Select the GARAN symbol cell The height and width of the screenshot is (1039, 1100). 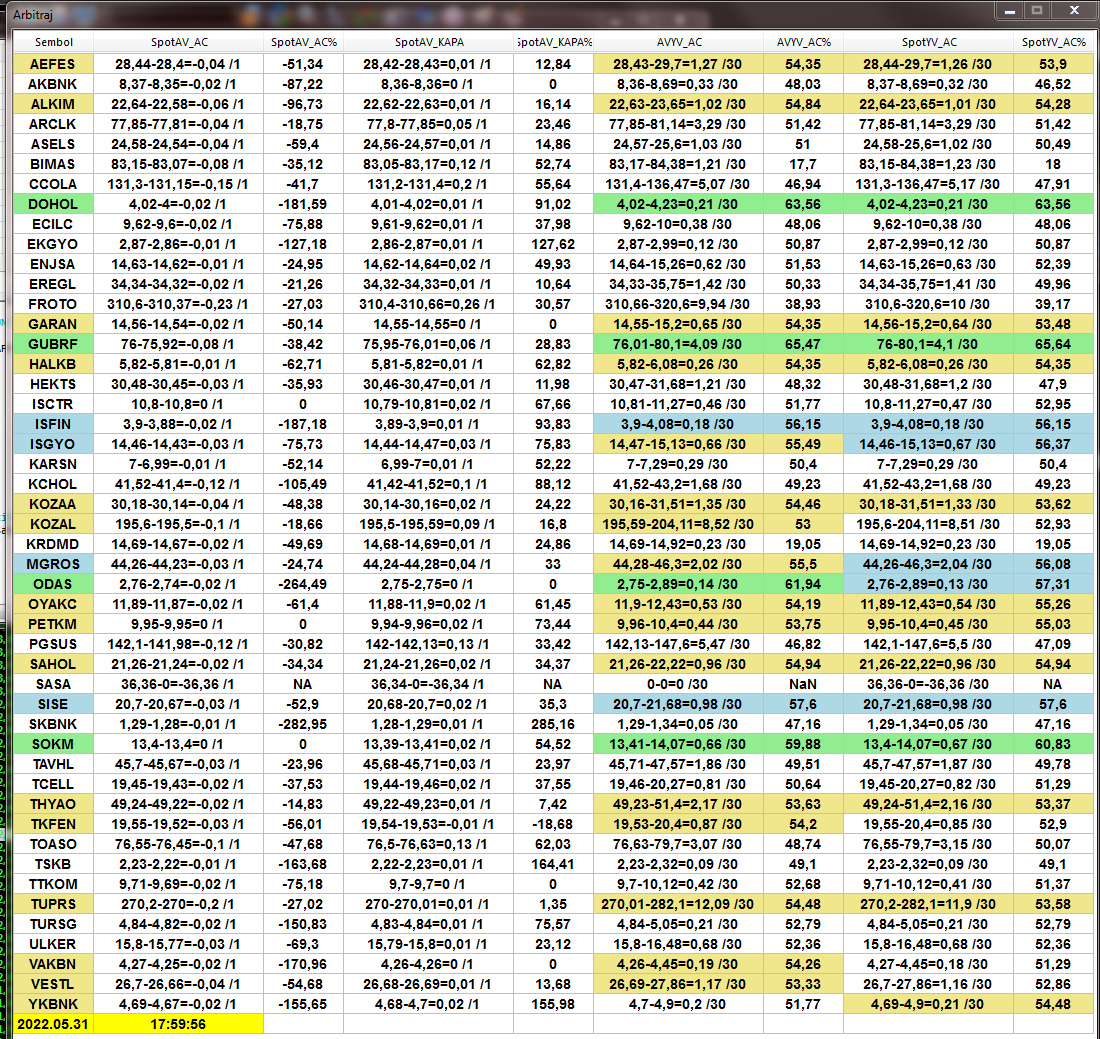pyautogui.click(x=53, y=324)
